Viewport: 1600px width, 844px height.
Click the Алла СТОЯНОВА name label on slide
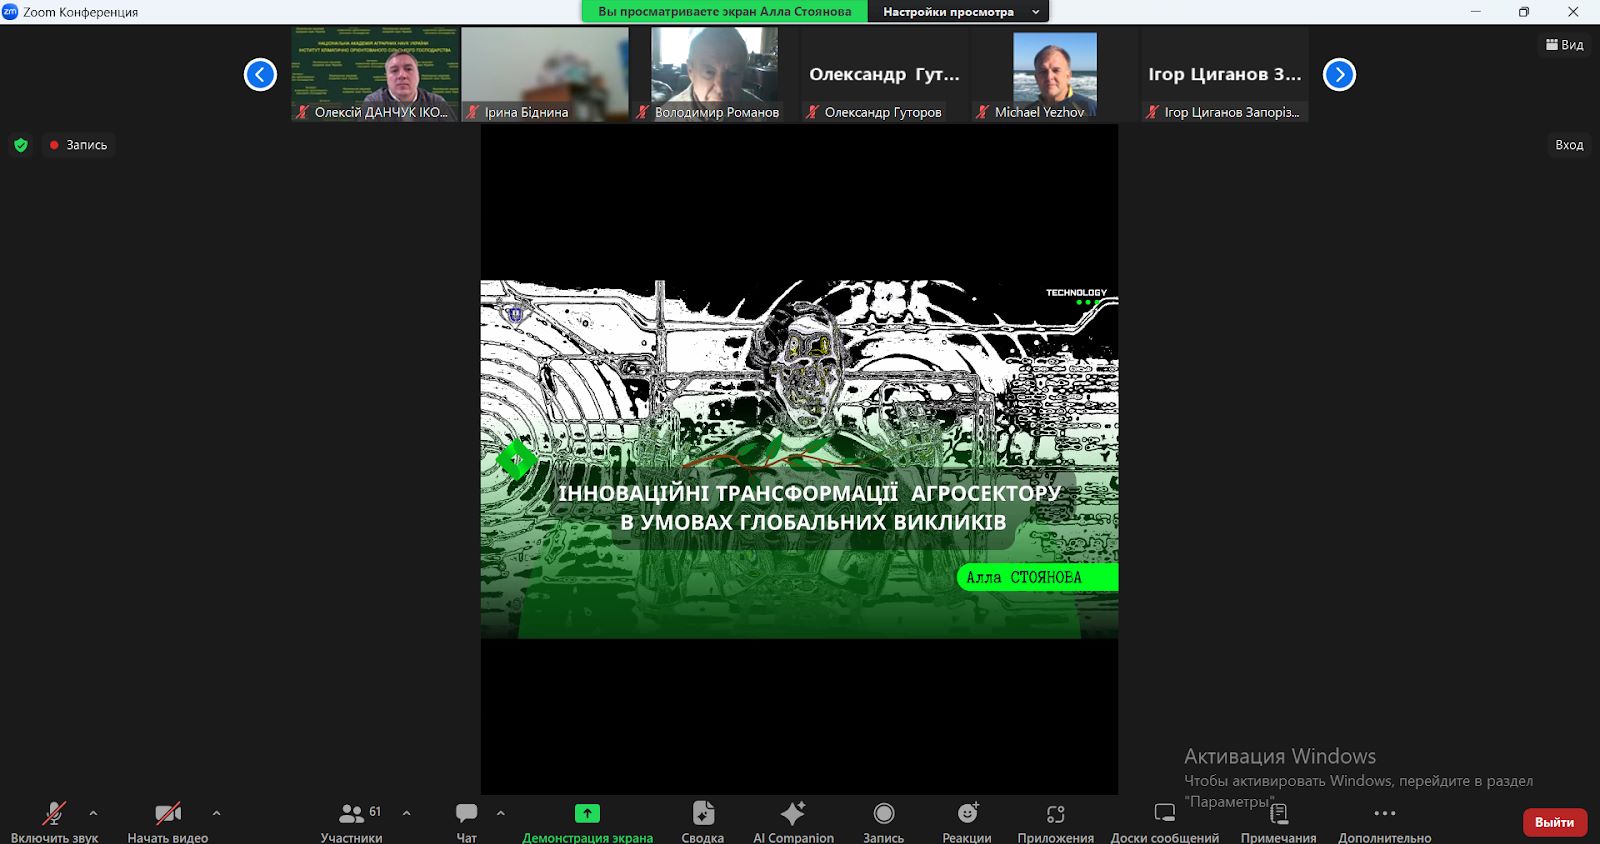[1037, 577]
